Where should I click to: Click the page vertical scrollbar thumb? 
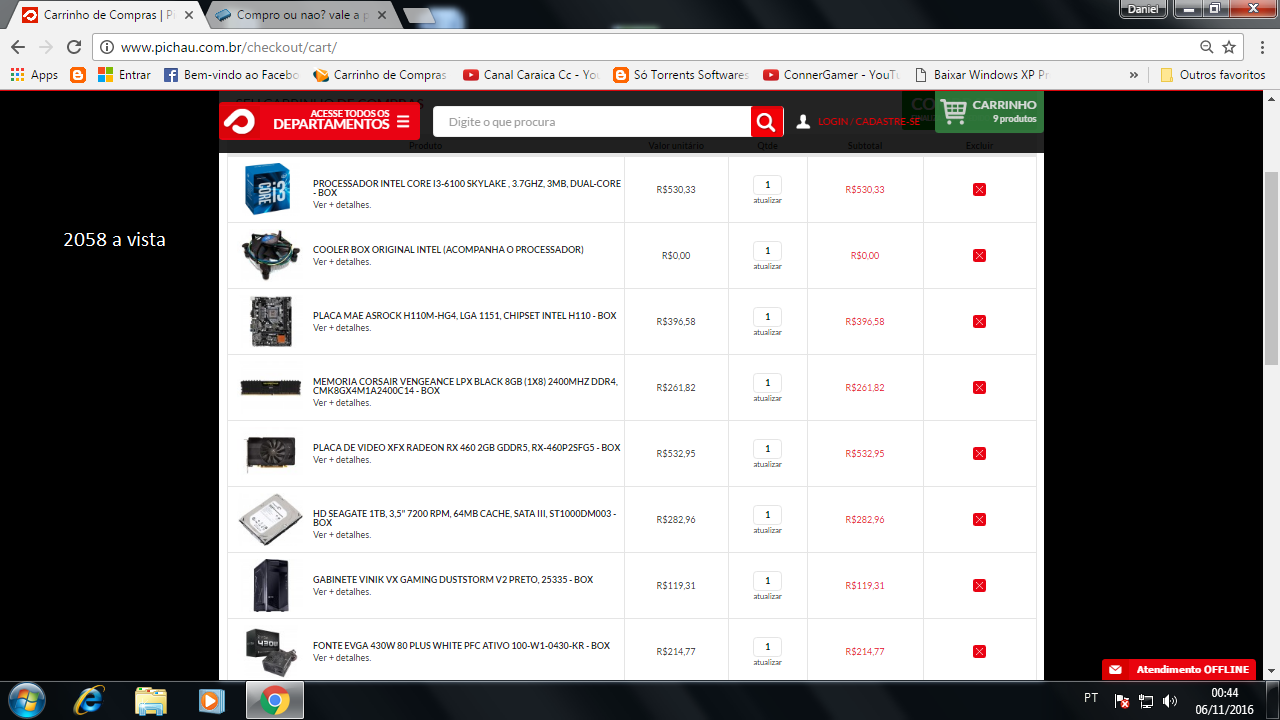1271,267
